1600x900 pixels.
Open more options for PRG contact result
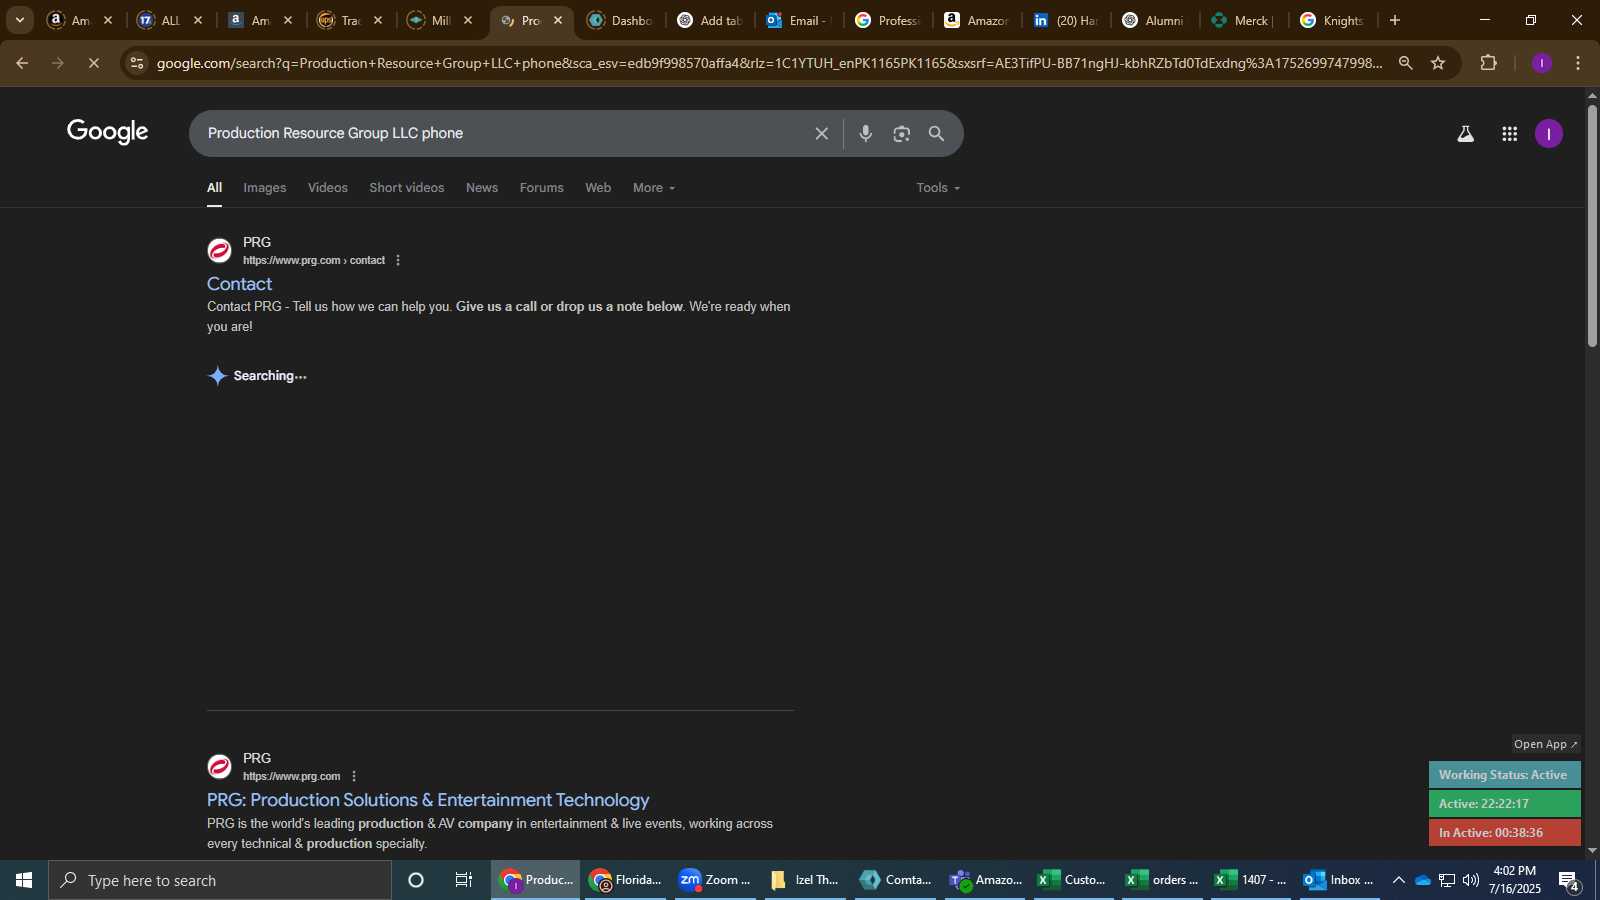click(x=398, y=260)
